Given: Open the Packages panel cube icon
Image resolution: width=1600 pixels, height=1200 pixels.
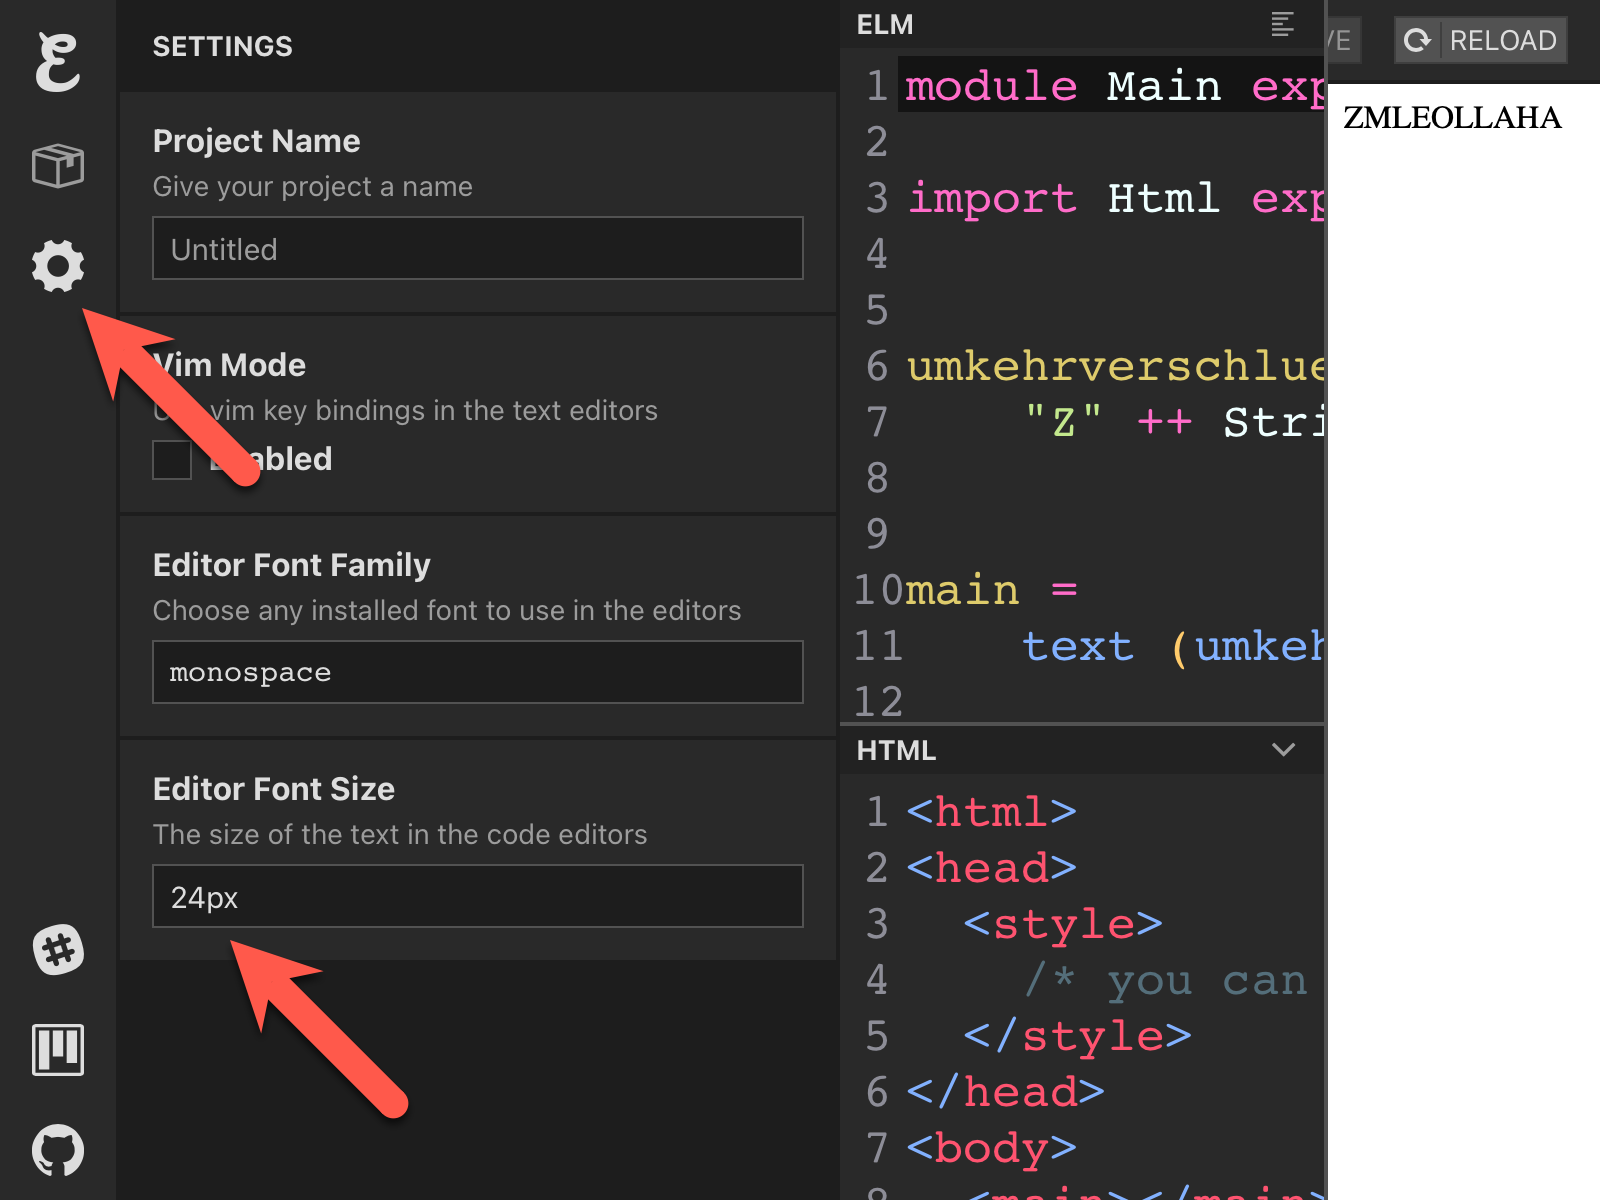Looking at the screenshot, I should (x=57, y=166).
